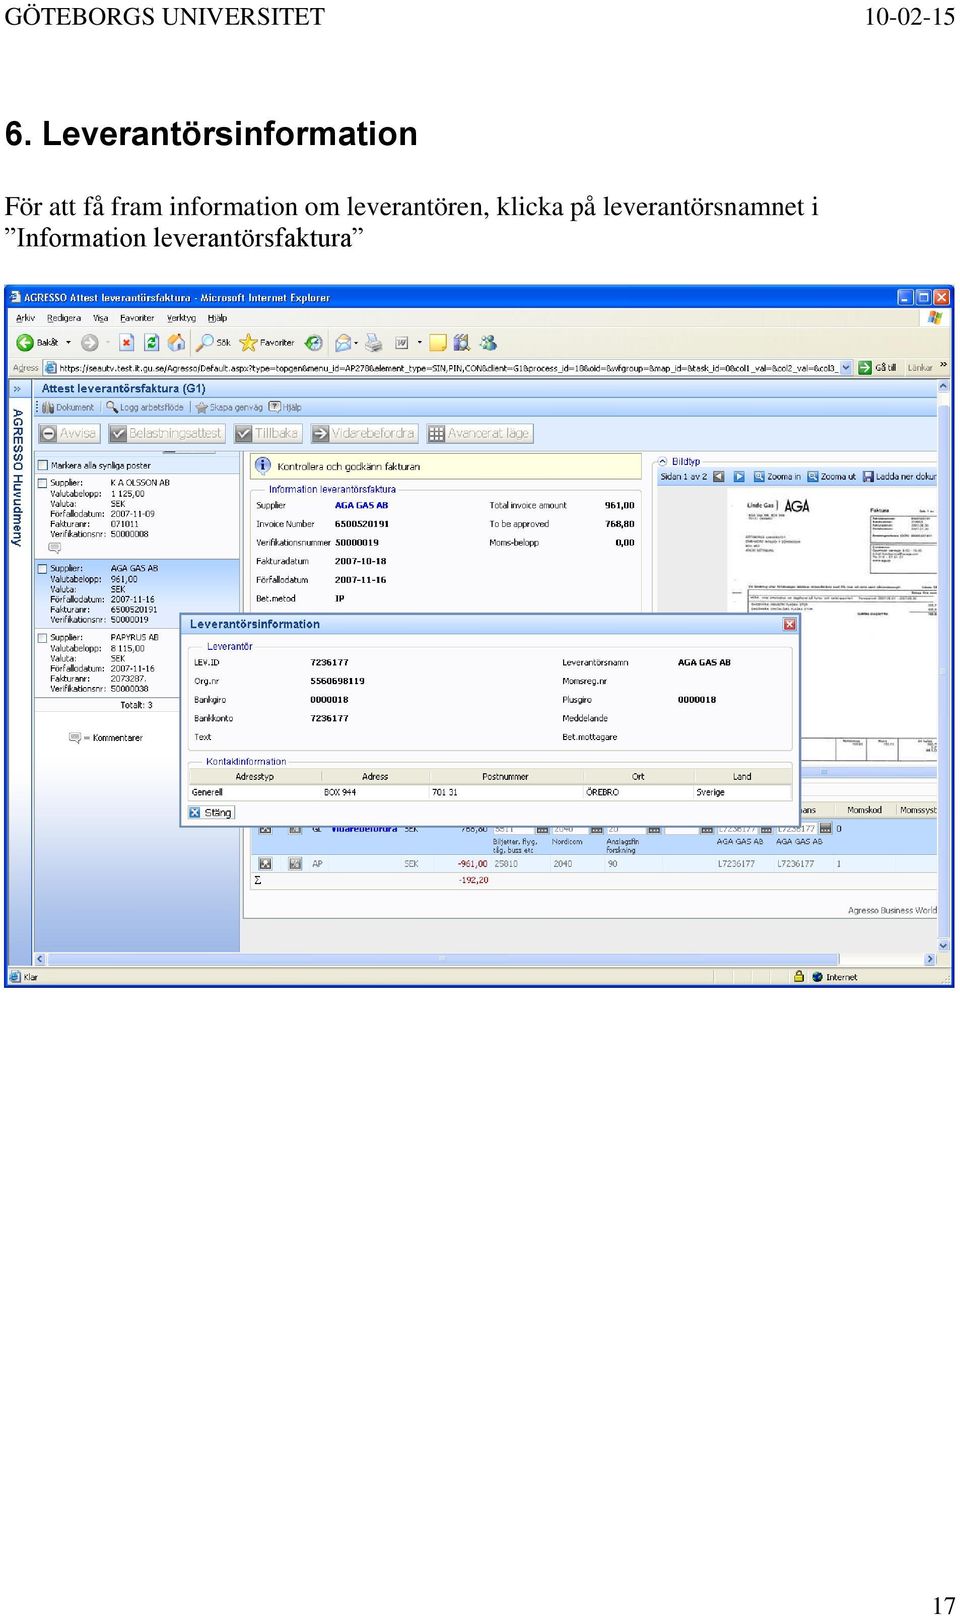The height and width of the screenshot is (1616, 960).
Task: Click the Vidarebefordra button
Action: click(x=364, y=433)
